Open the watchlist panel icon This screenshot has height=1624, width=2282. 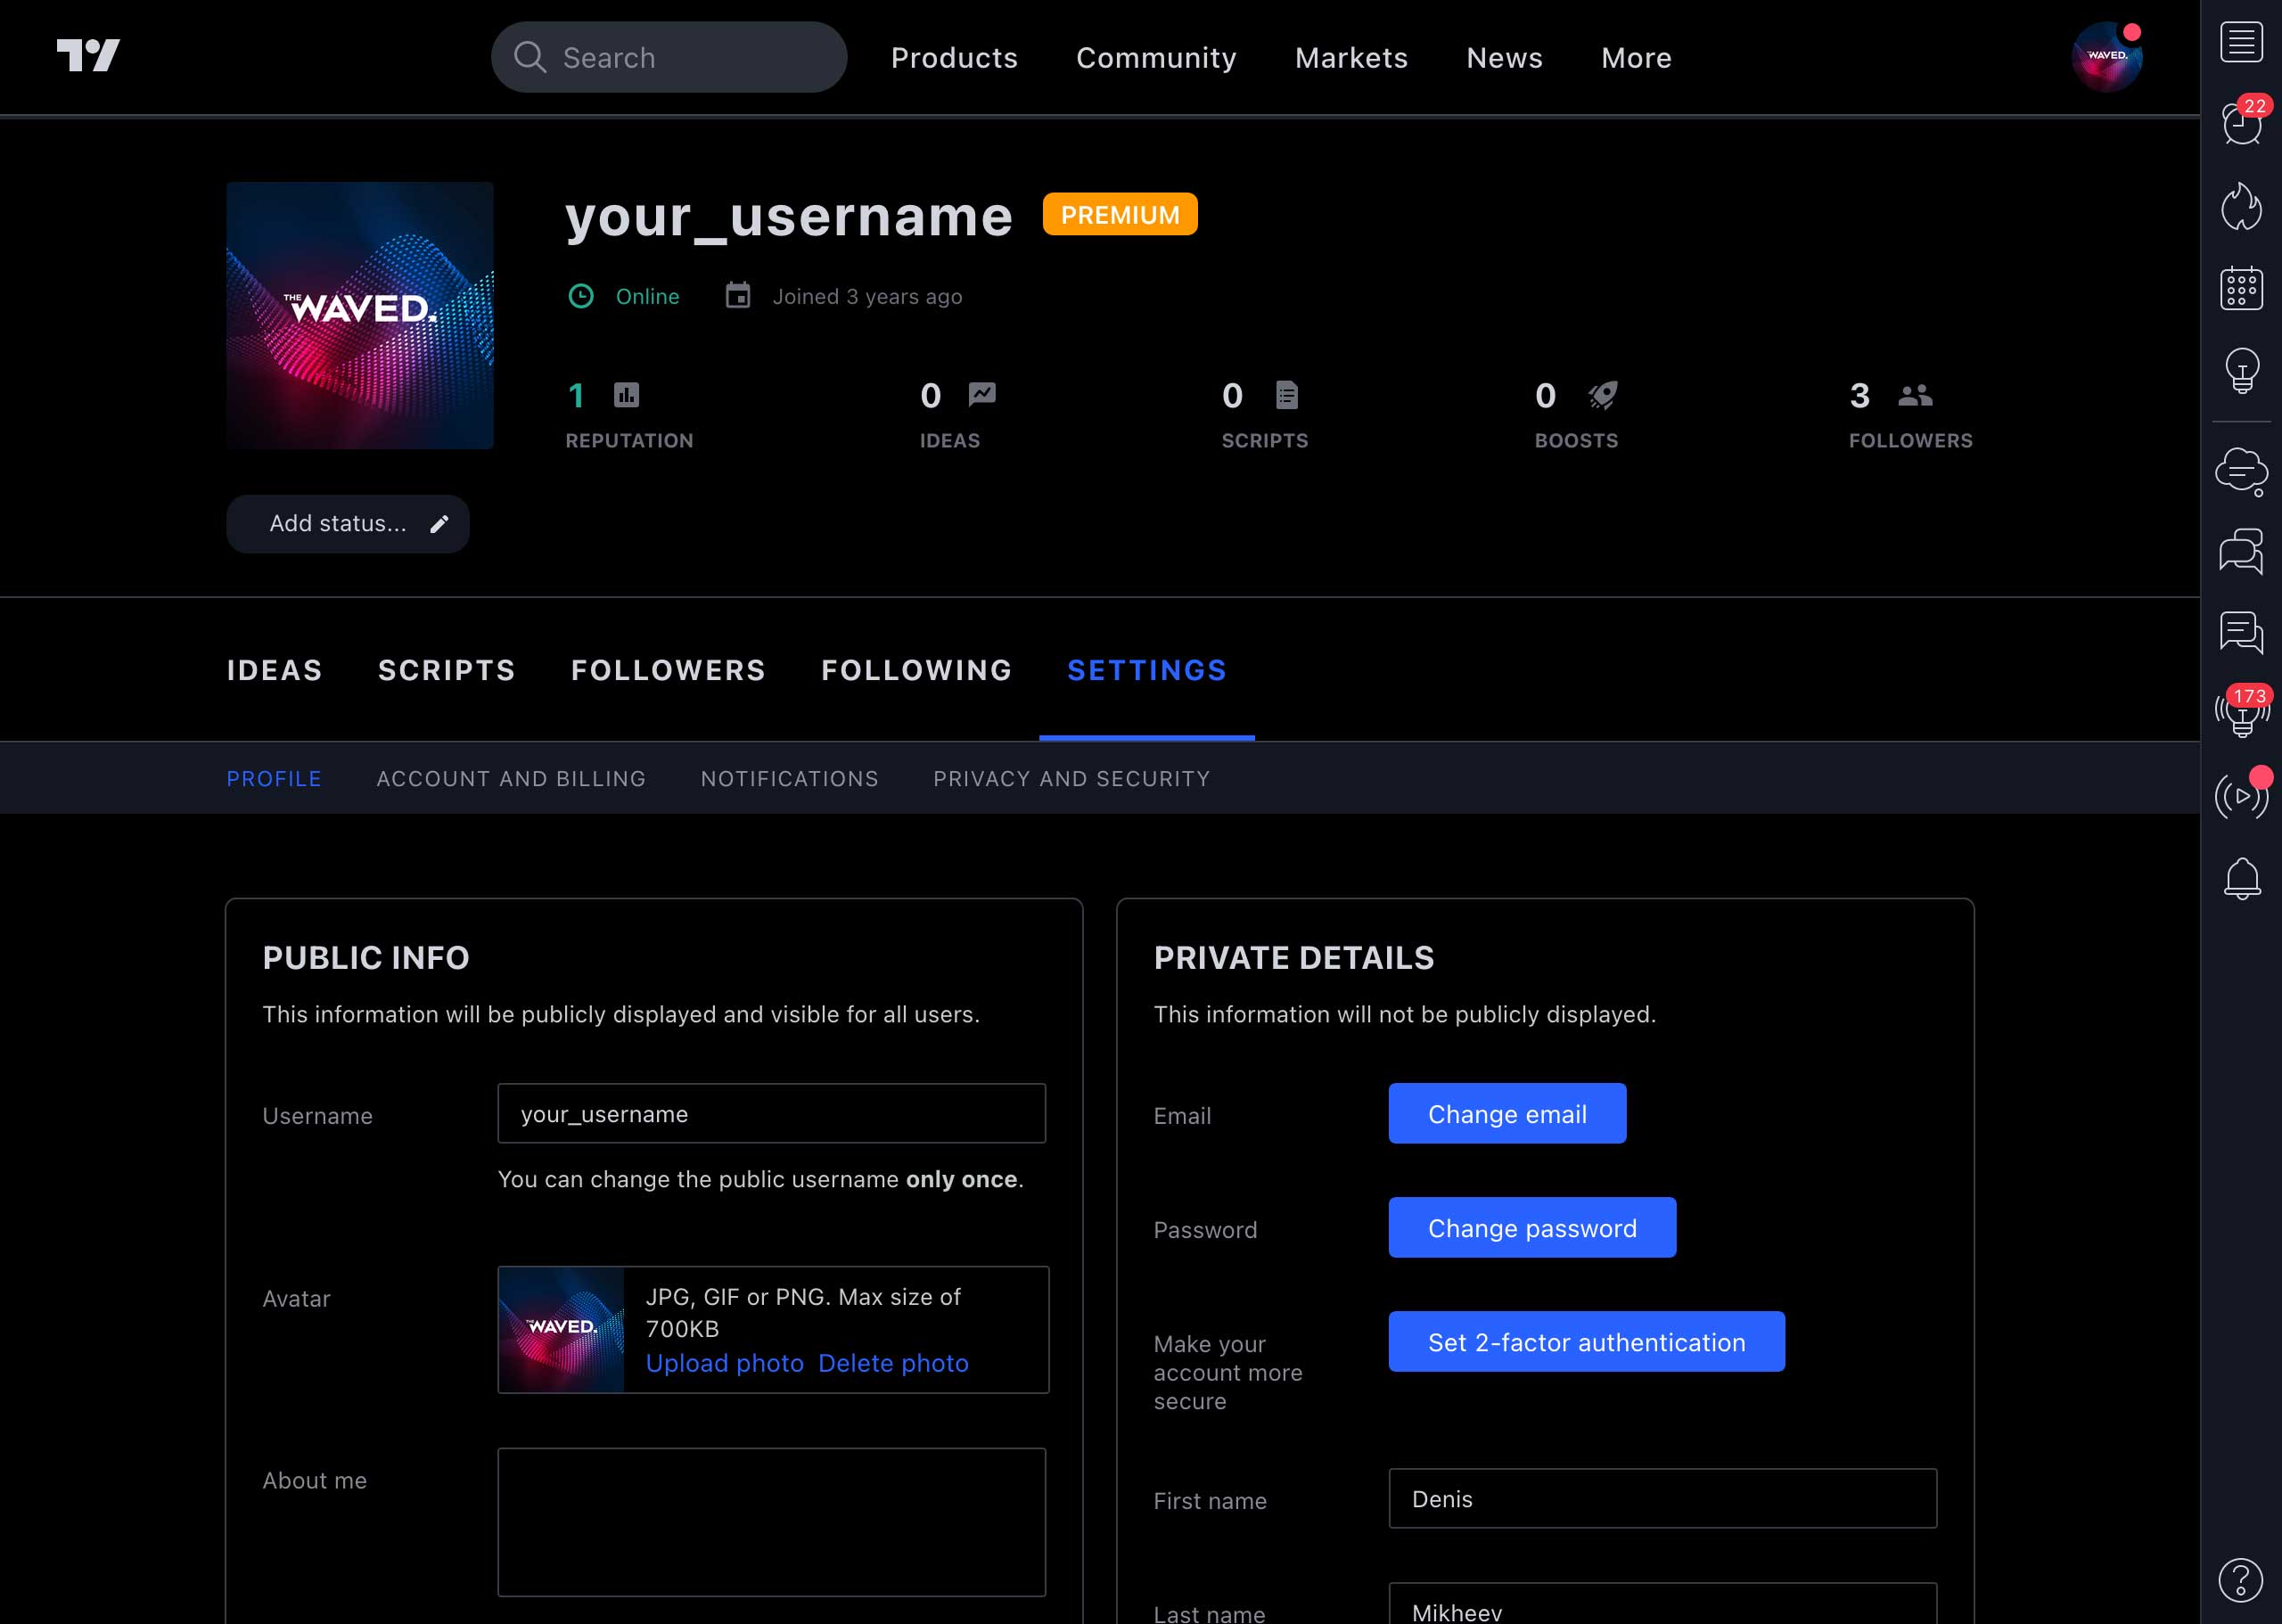2241,42
